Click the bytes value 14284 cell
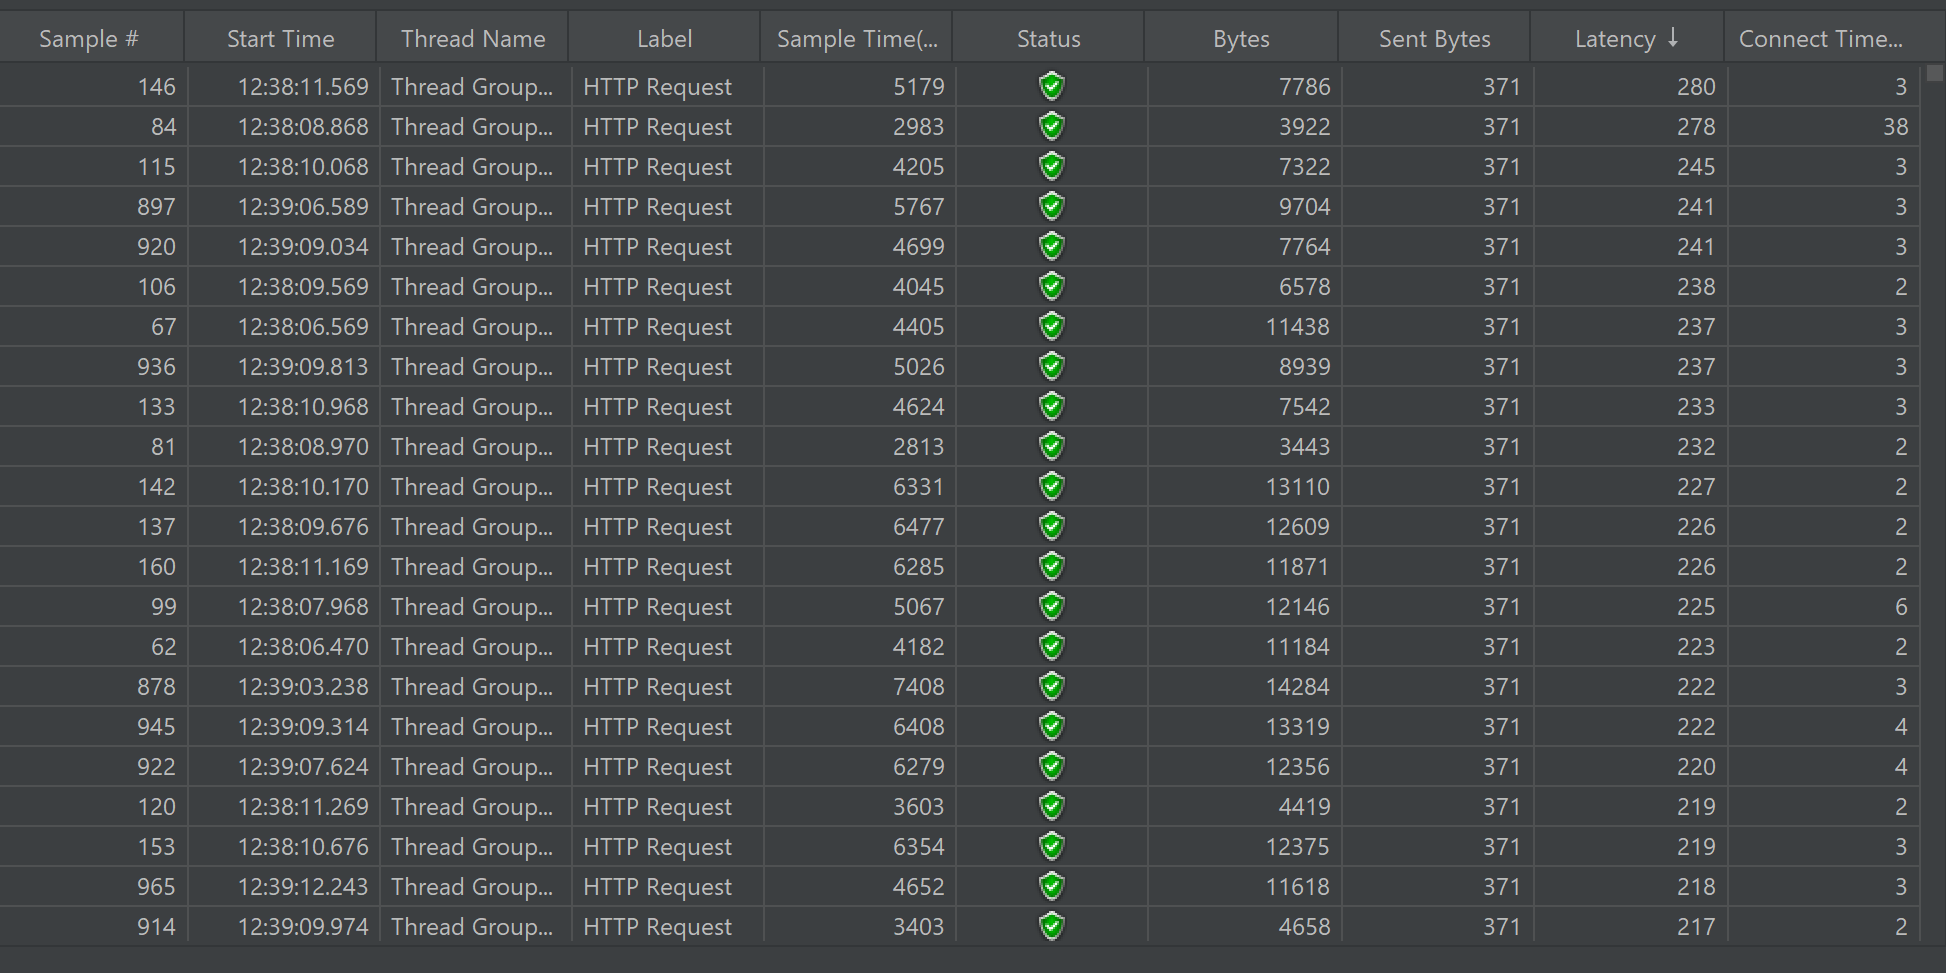 tap(1297, 687)
